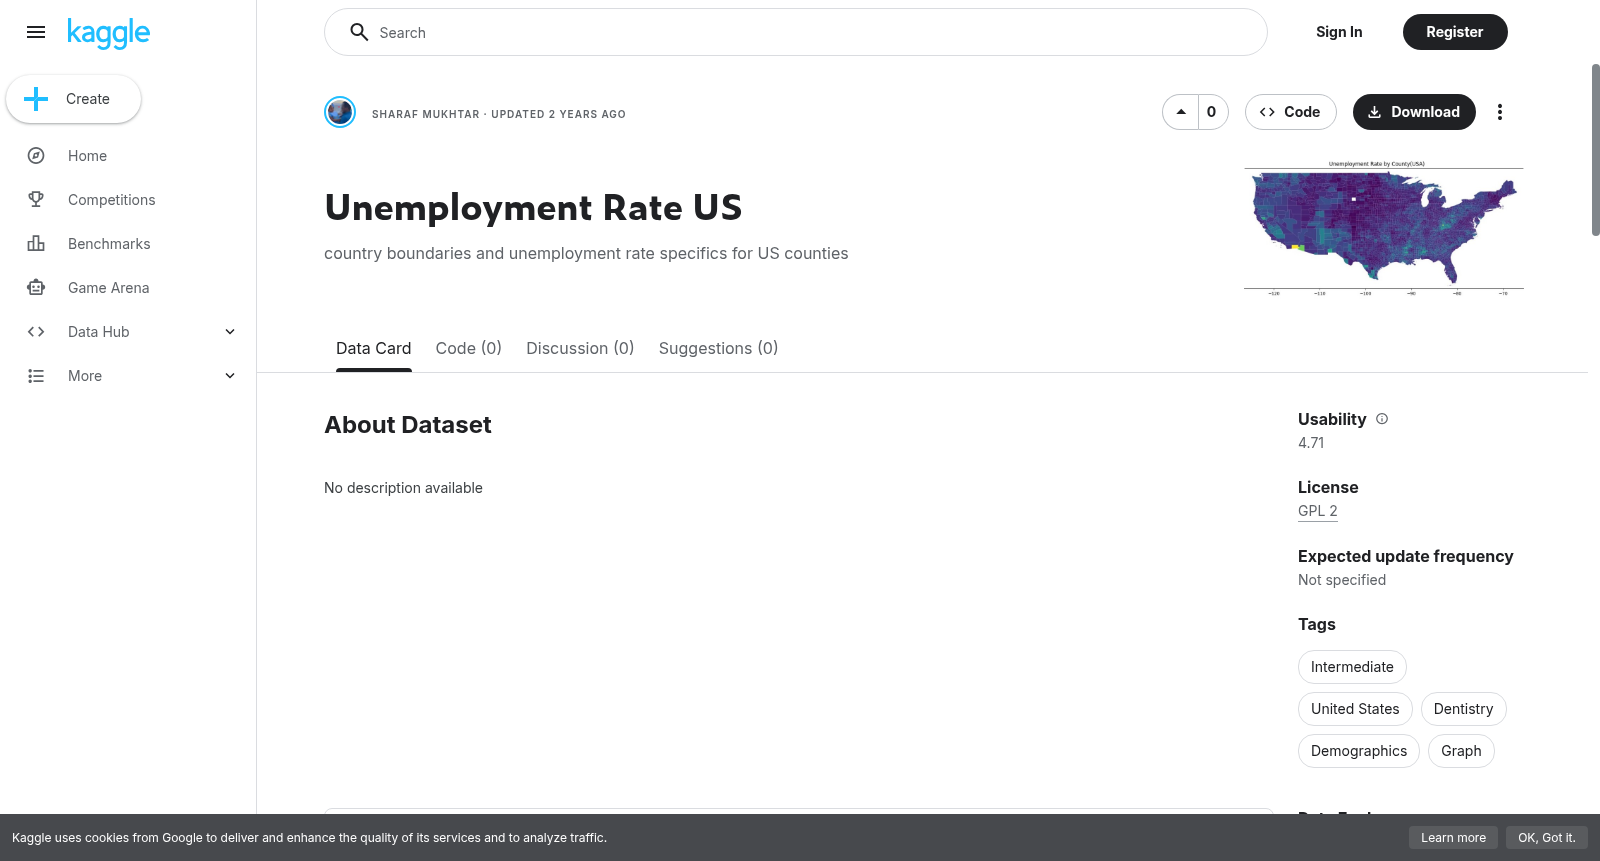The image size is (1600, 861).
Task: Click the GPL 2 license link
Action: click(x=1318, y=511)
